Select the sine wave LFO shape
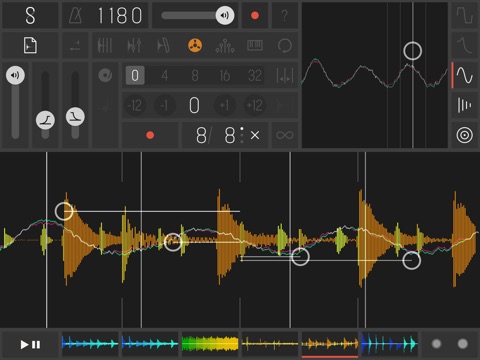Image resolution: width=480 pixels, height=360 pixels. [x=465, y=75]
